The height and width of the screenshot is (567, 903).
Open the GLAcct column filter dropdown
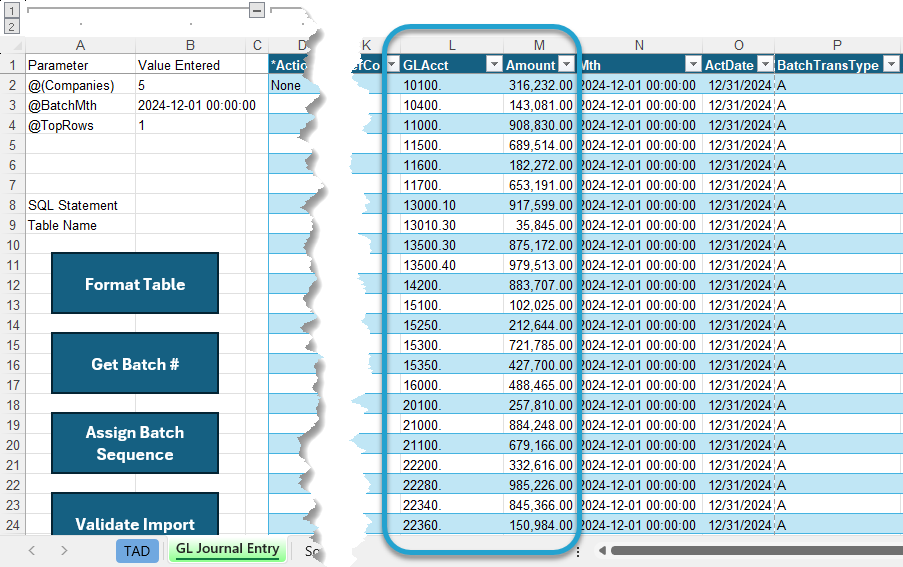494,64
